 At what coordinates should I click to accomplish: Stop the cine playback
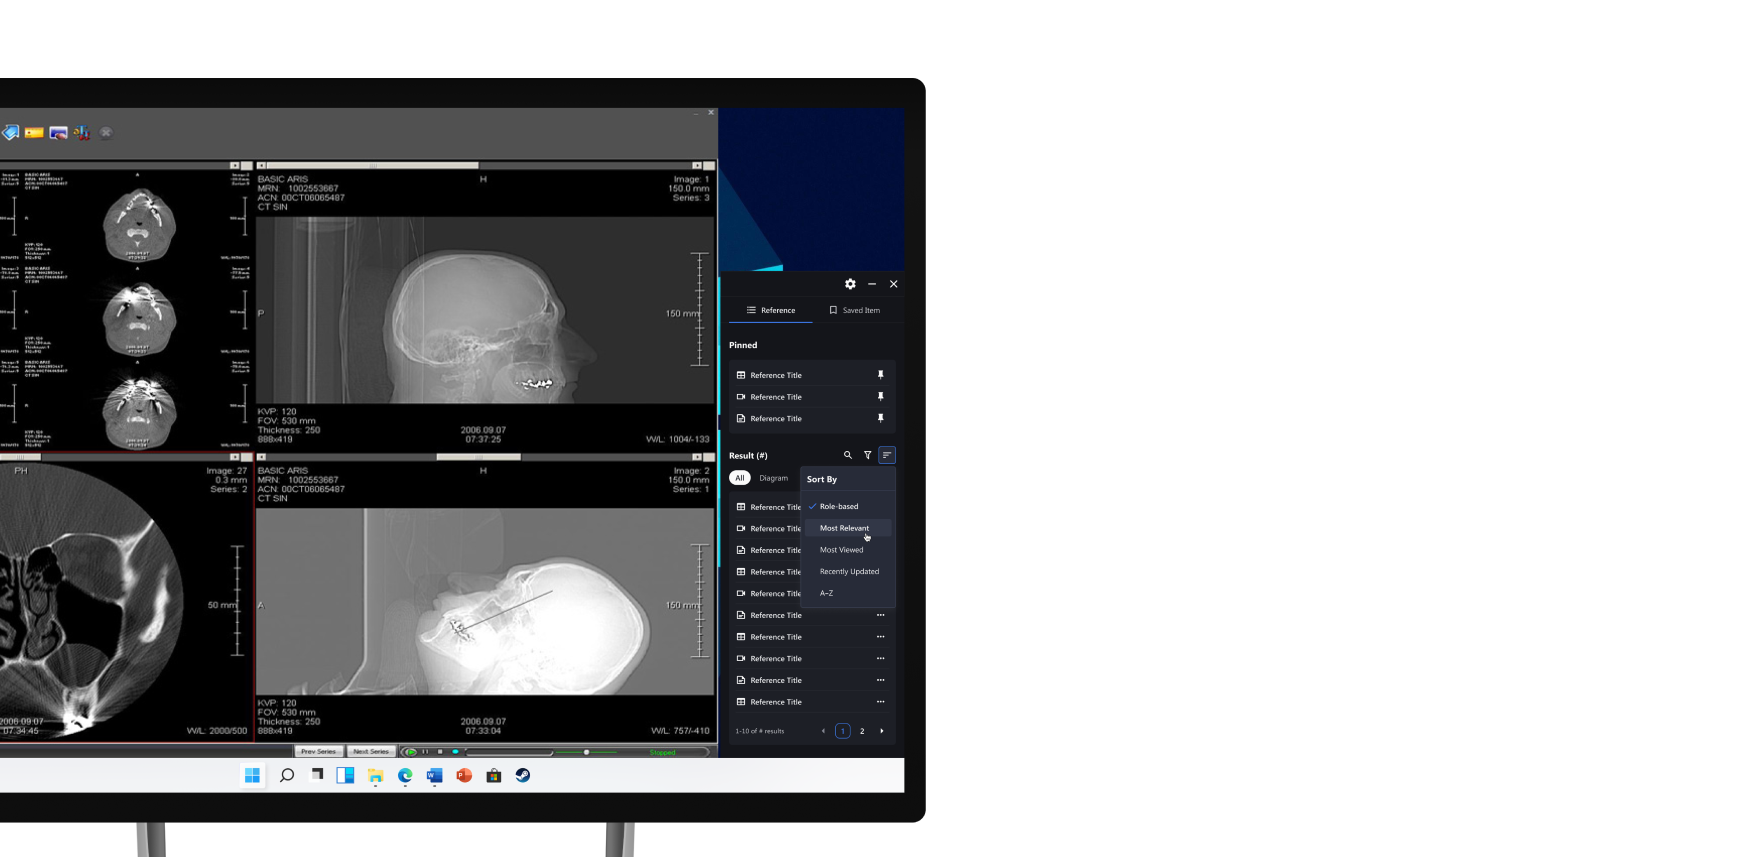tap(440, 751)
